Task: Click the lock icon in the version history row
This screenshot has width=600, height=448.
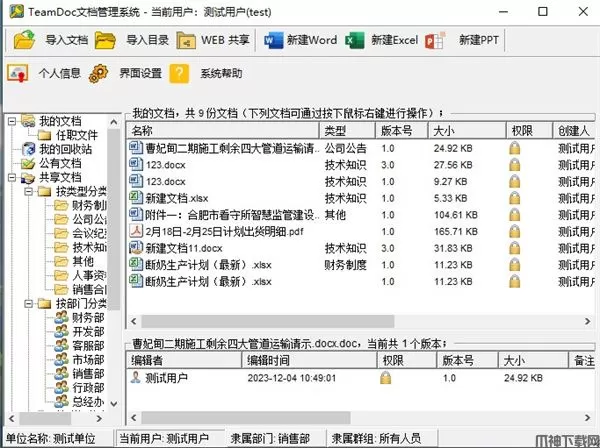Action: [x=386, y=377]
